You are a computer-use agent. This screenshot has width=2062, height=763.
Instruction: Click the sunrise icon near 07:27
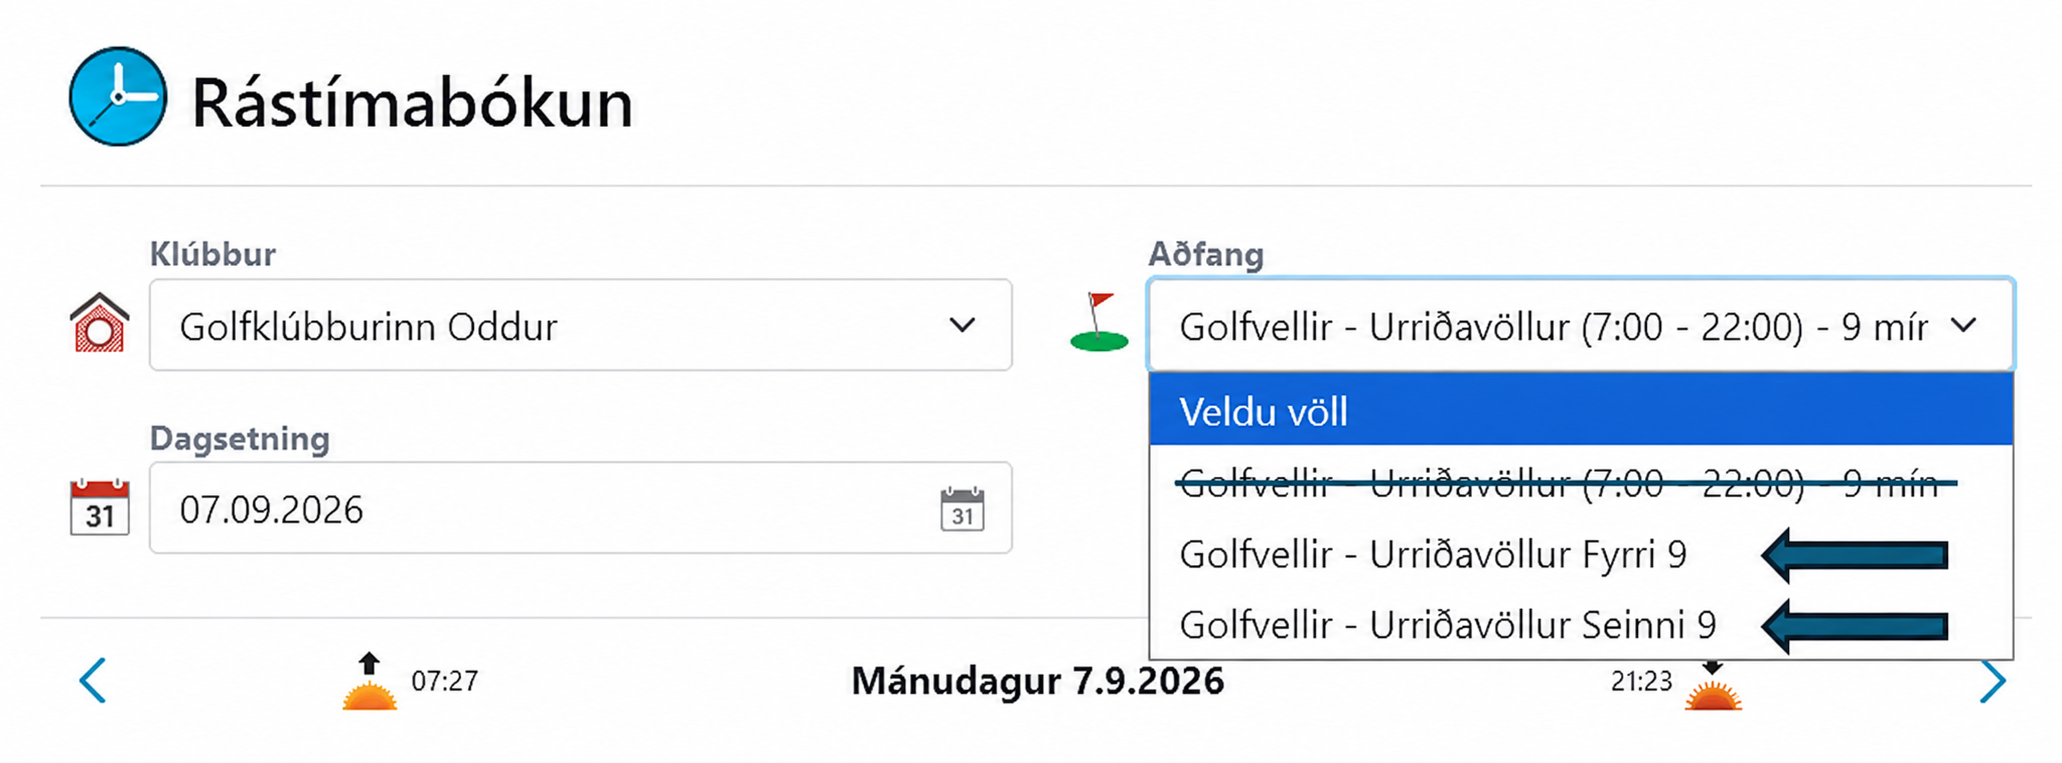click(x=370, y=681)
